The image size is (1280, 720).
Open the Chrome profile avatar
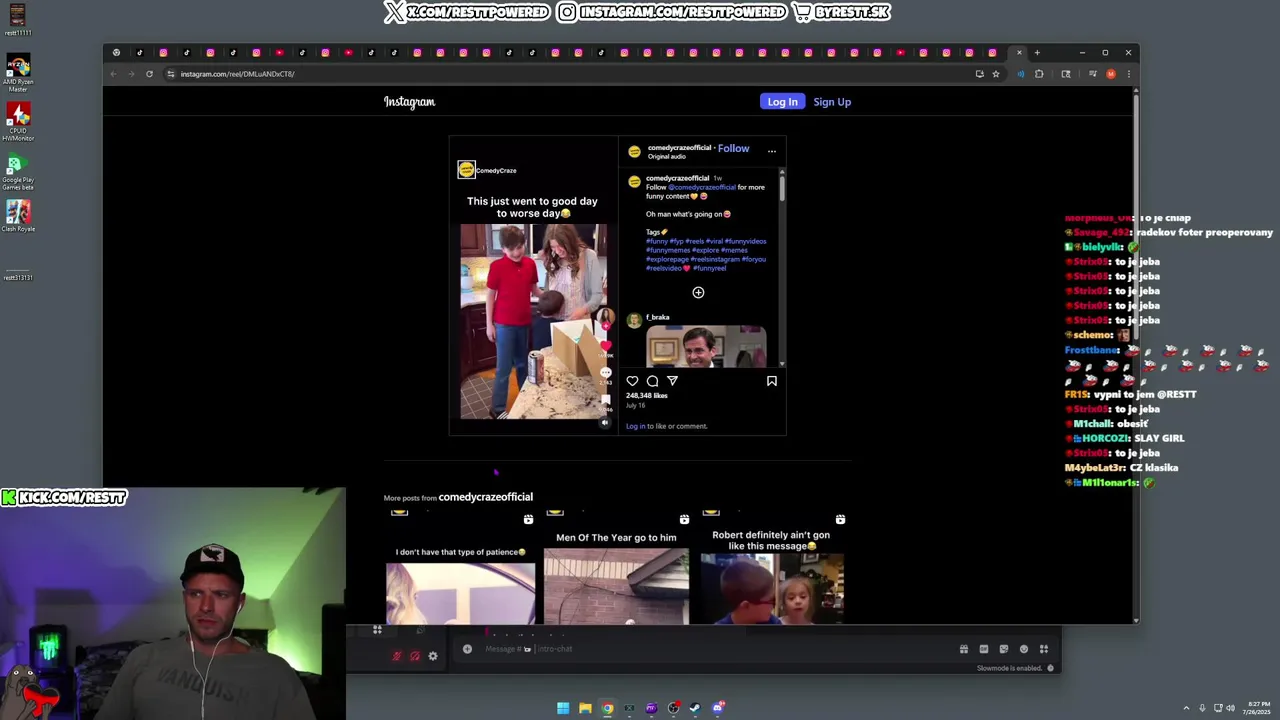1110,74
